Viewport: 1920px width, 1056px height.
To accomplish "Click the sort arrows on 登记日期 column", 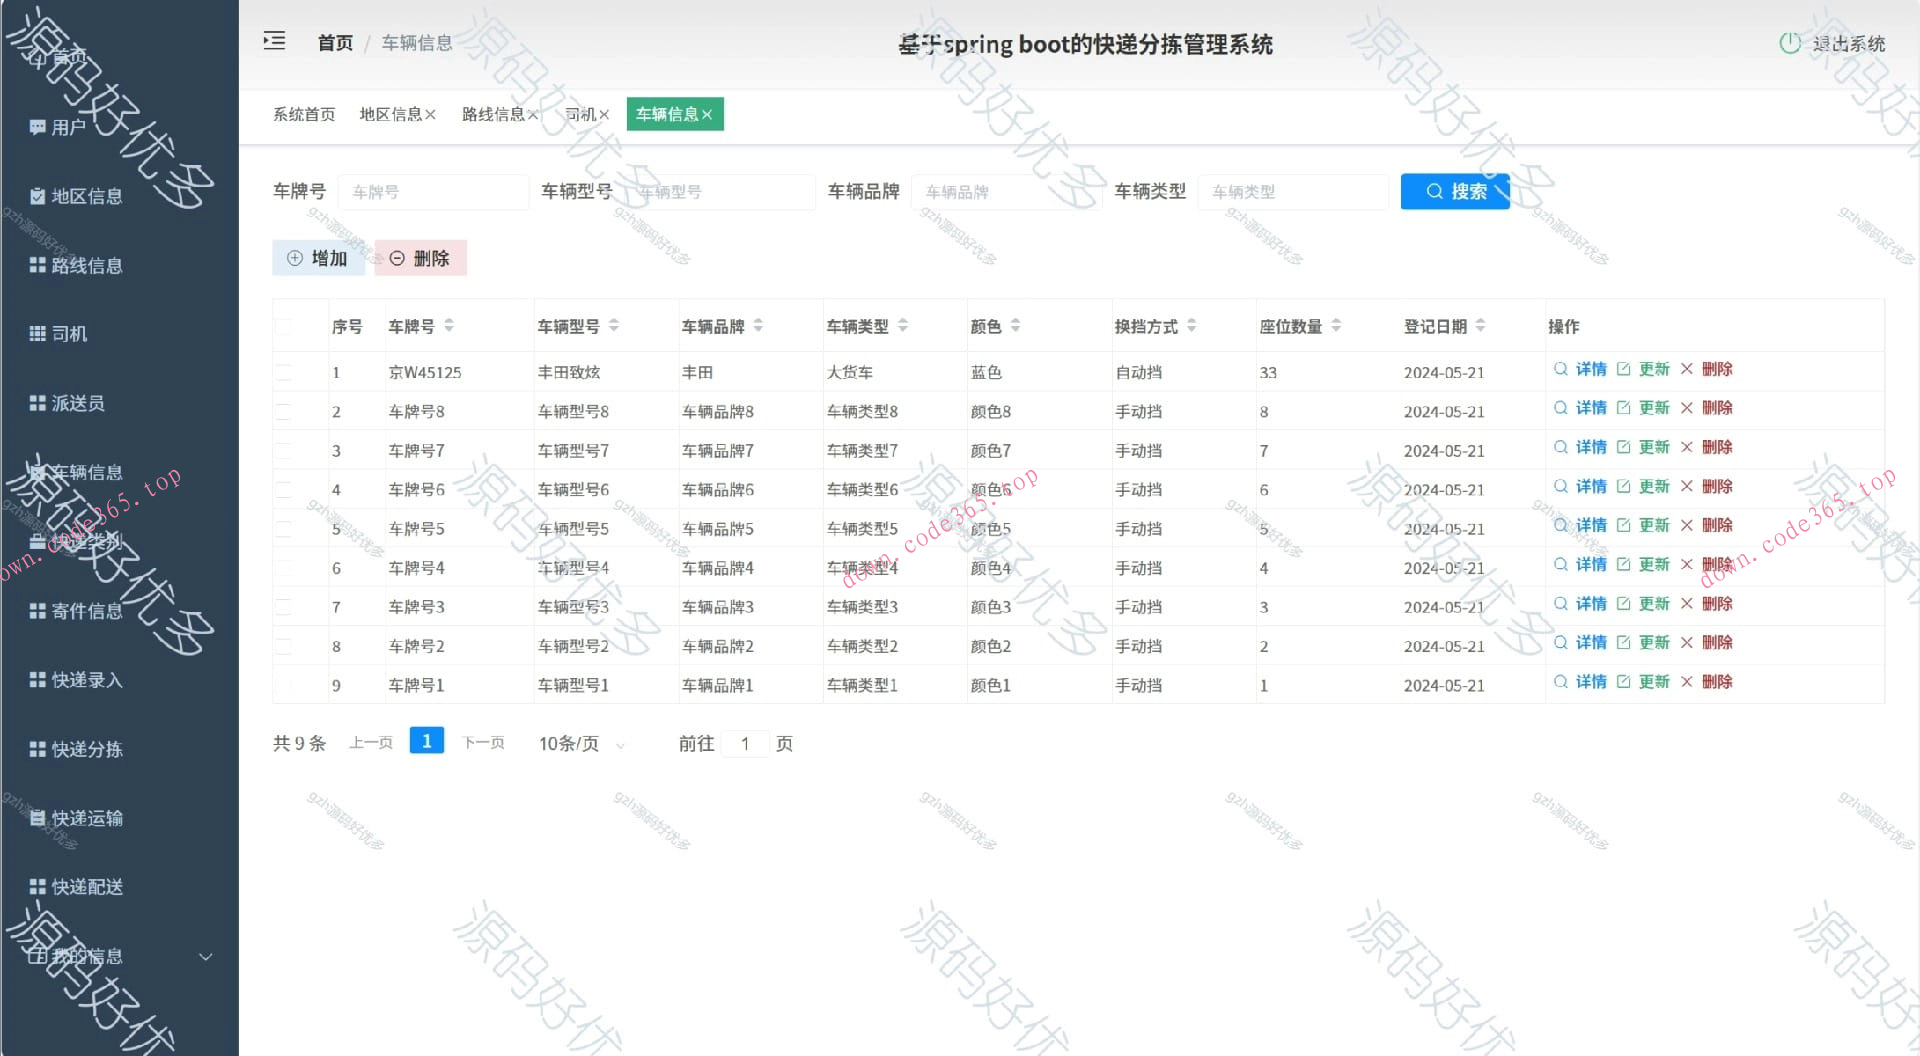I will (1481, 325).
